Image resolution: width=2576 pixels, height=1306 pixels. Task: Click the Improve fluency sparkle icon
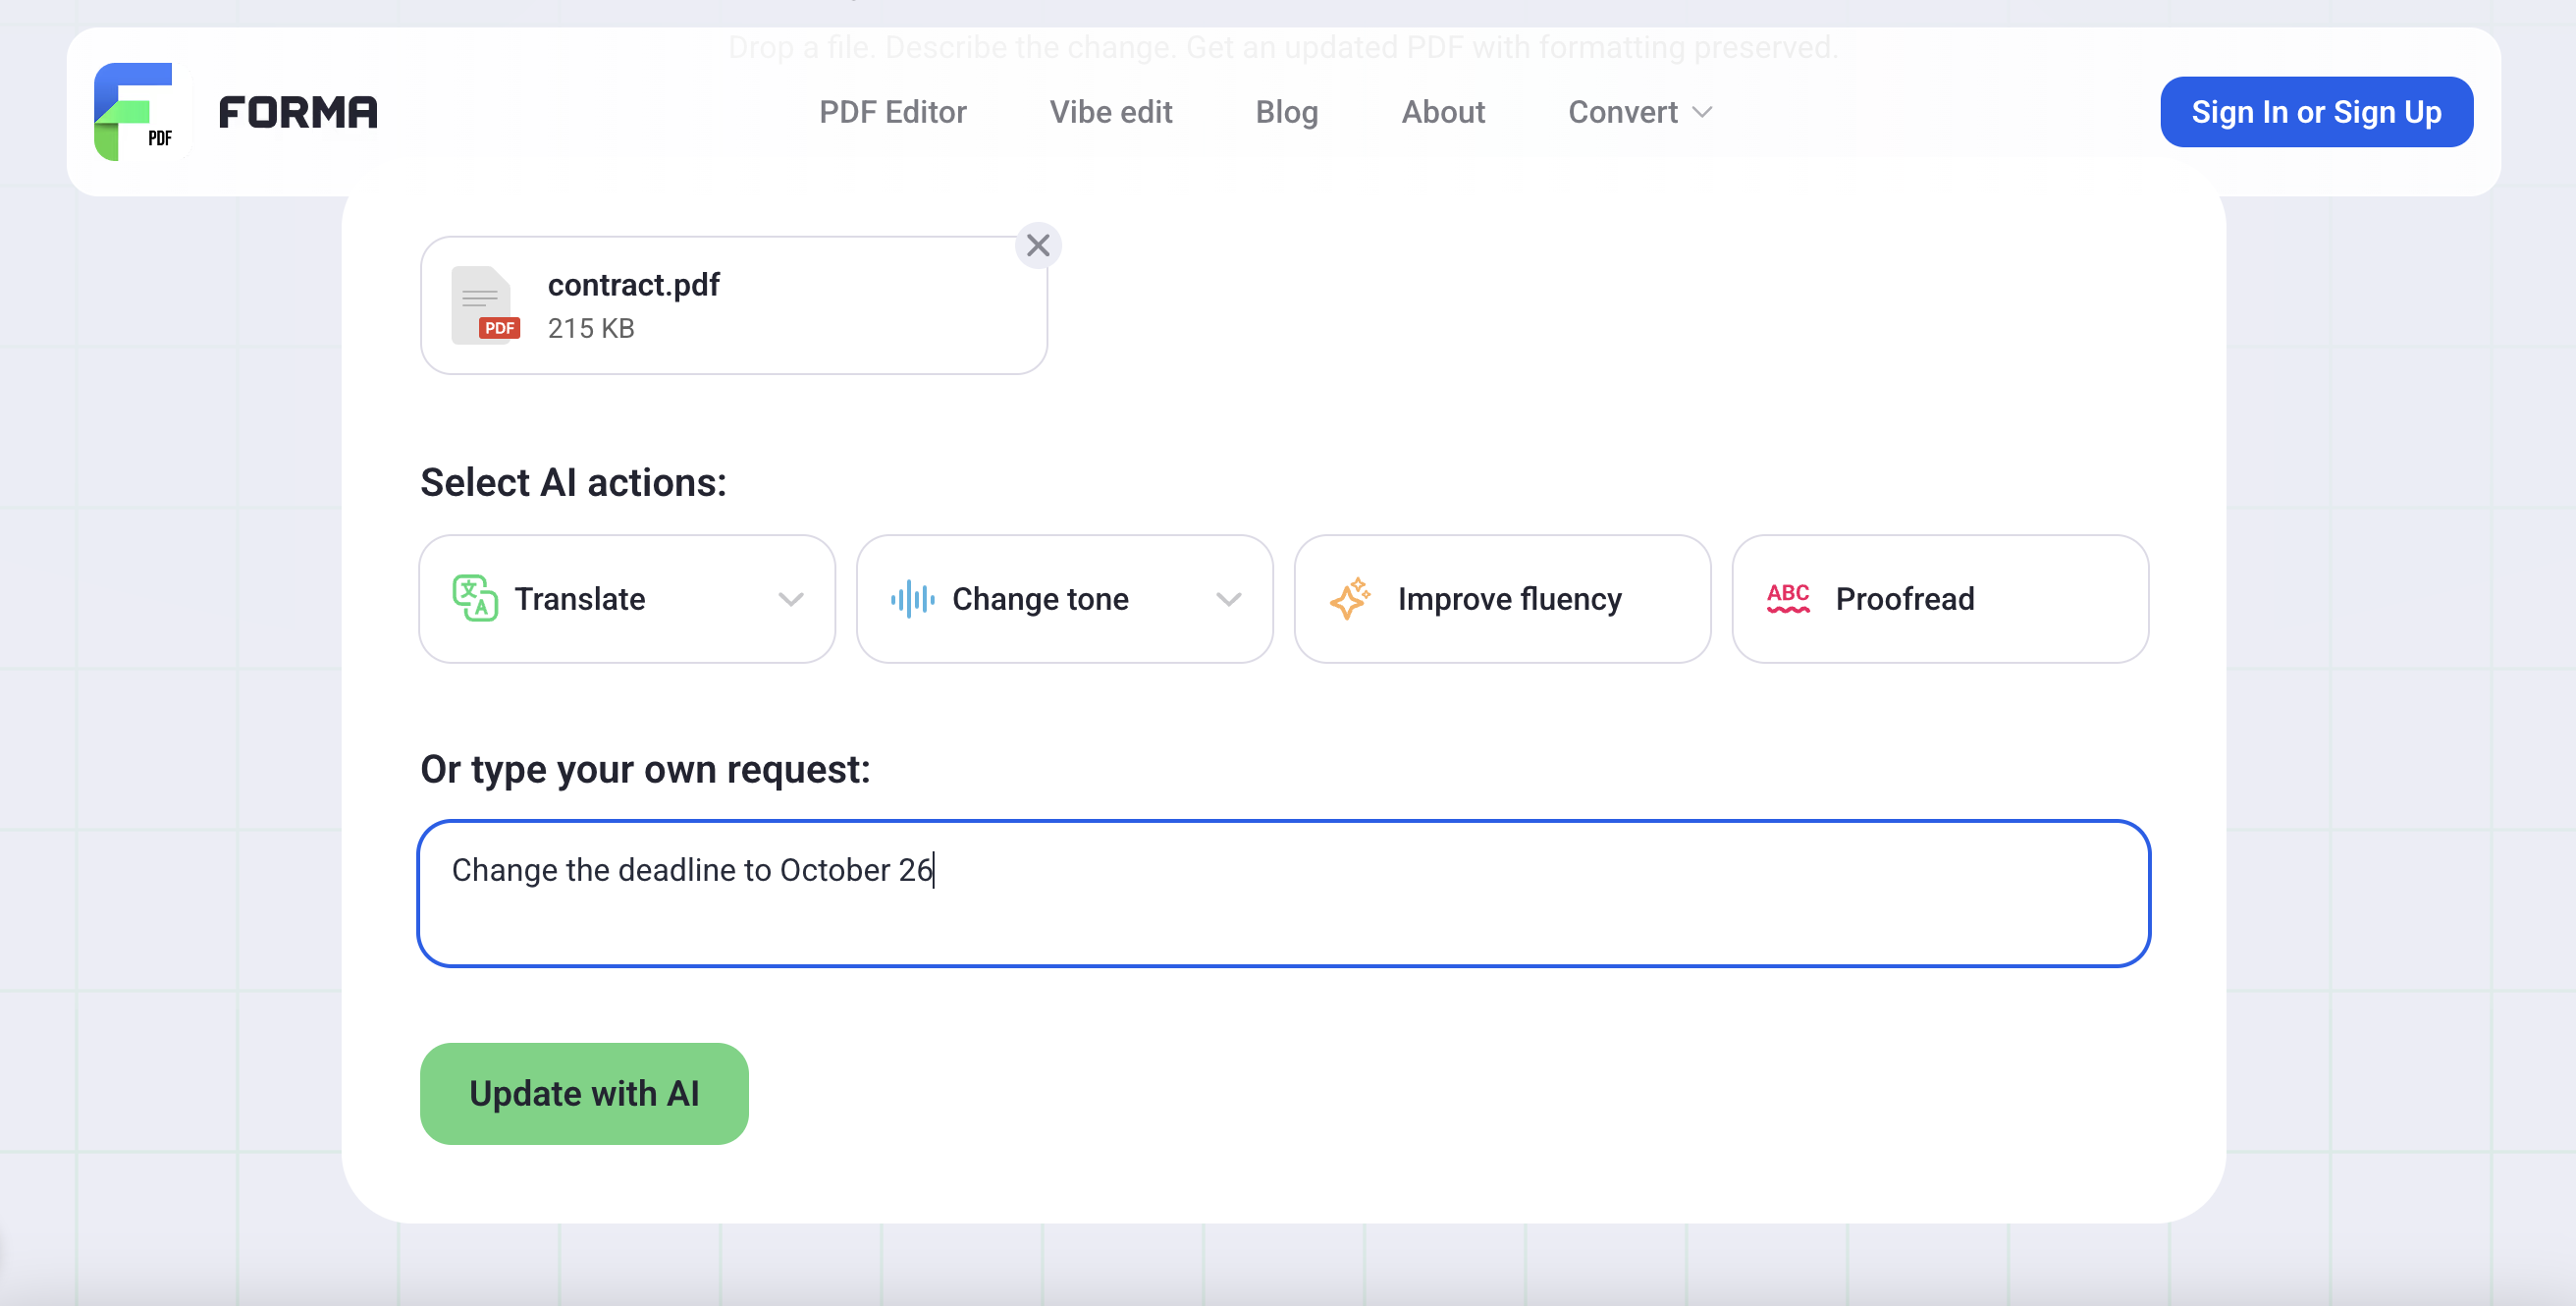point(1350,598)
